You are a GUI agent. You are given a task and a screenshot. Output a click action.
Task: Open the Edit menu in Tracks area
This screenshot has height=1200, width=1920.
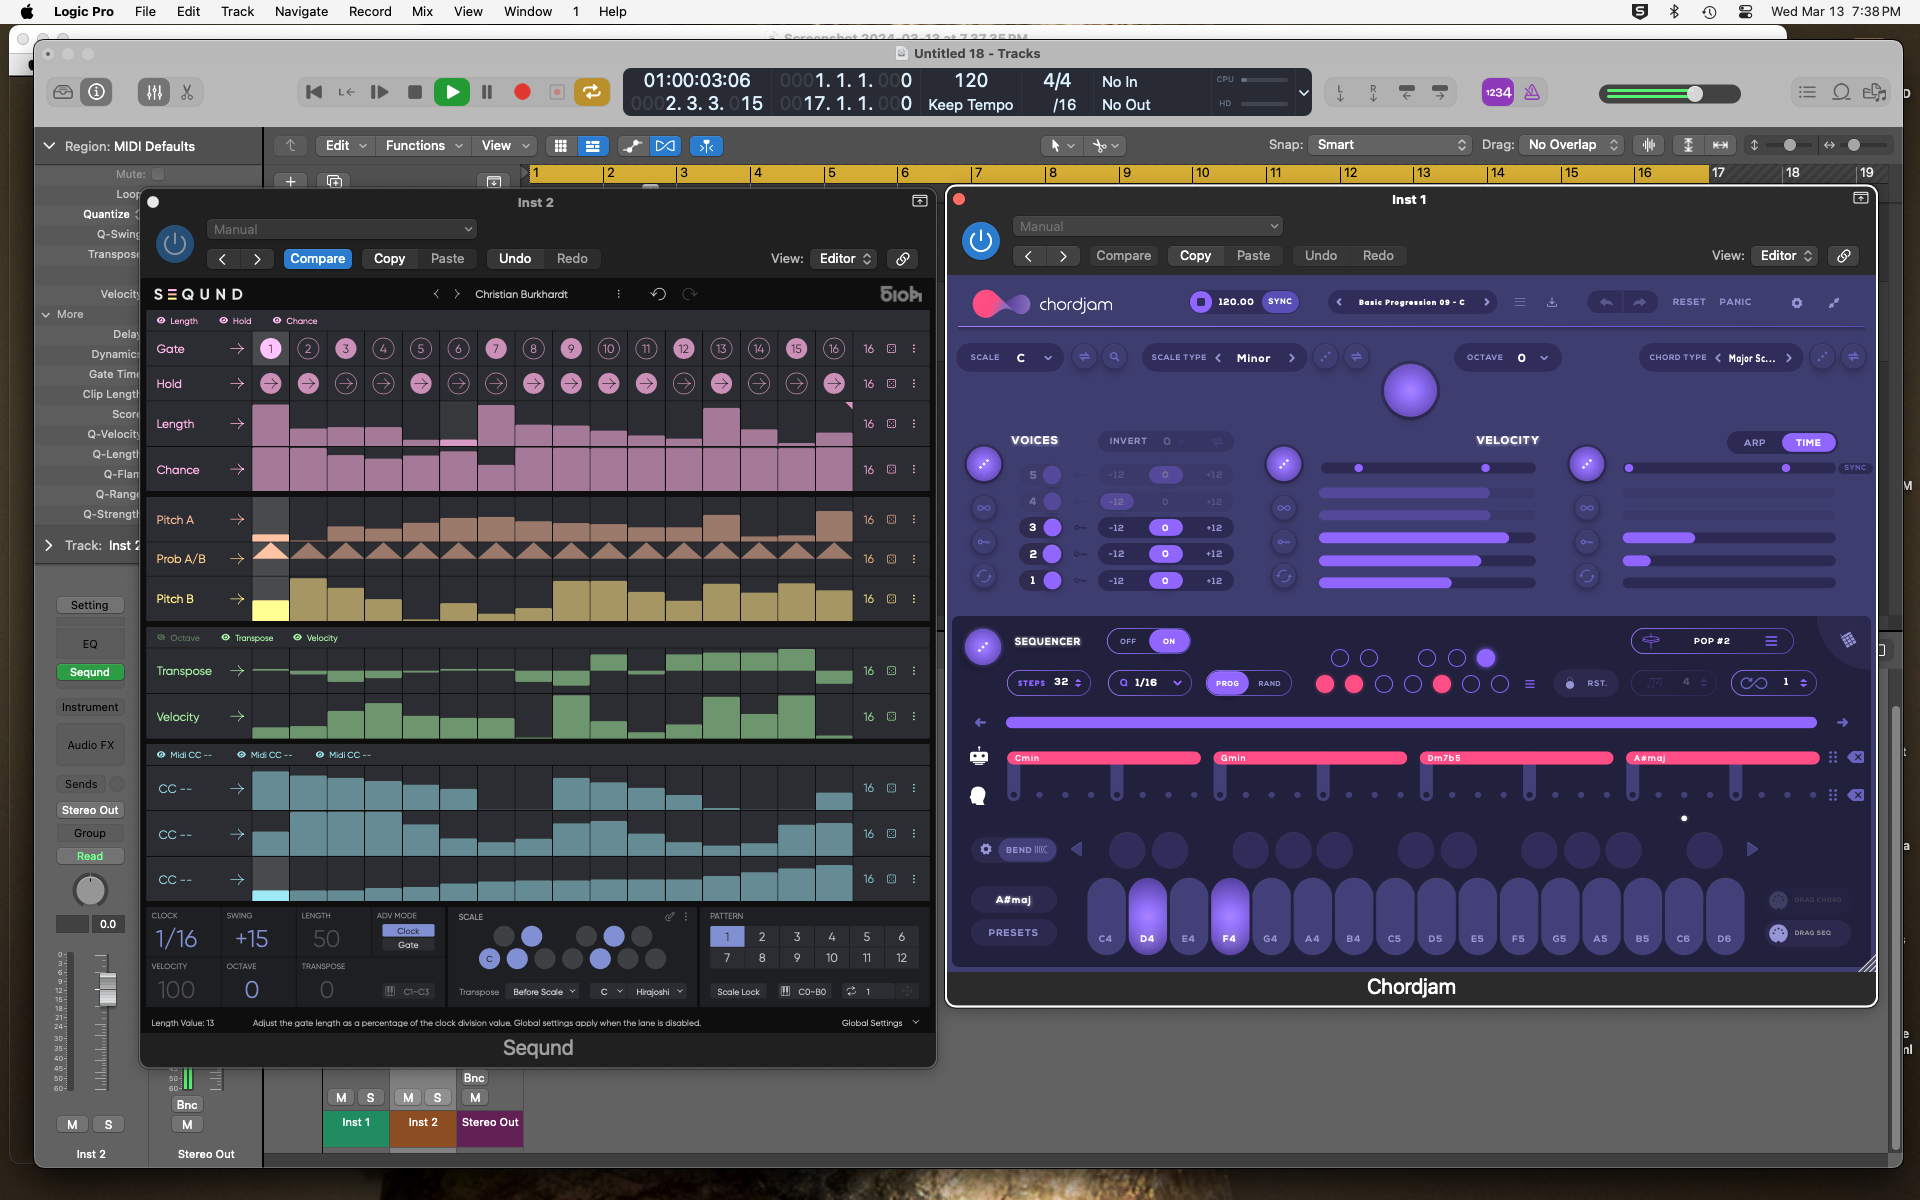346,145
